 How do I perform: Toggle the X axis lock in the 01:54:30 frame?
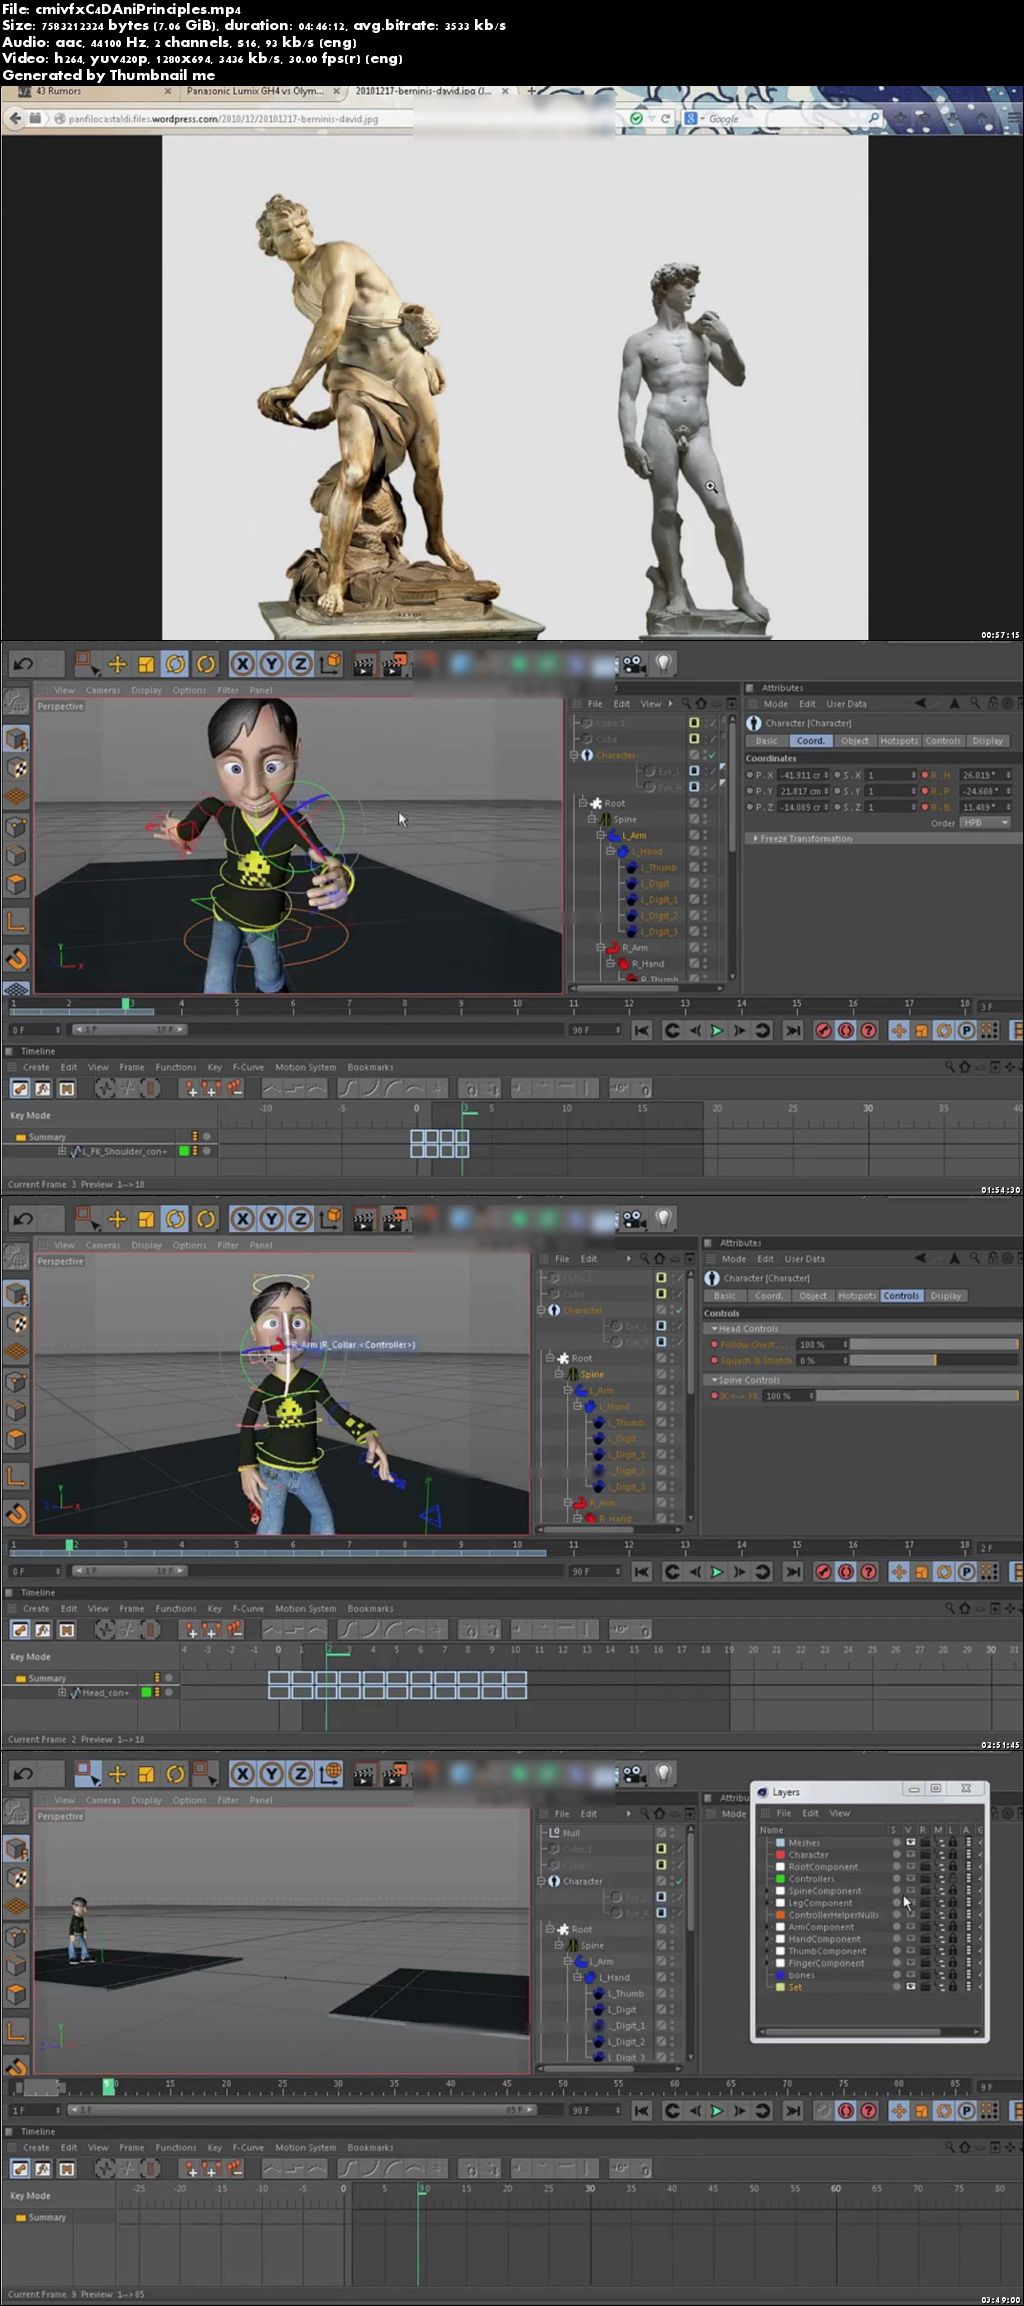(242, 664)
